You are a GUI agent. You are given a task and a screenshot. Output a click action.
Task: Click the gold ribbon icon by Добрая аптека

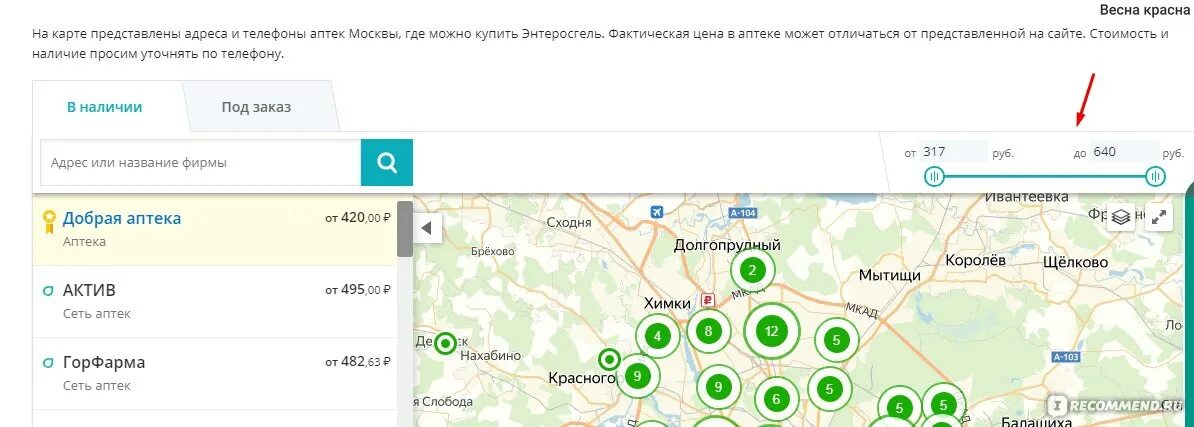coord(49,222)
